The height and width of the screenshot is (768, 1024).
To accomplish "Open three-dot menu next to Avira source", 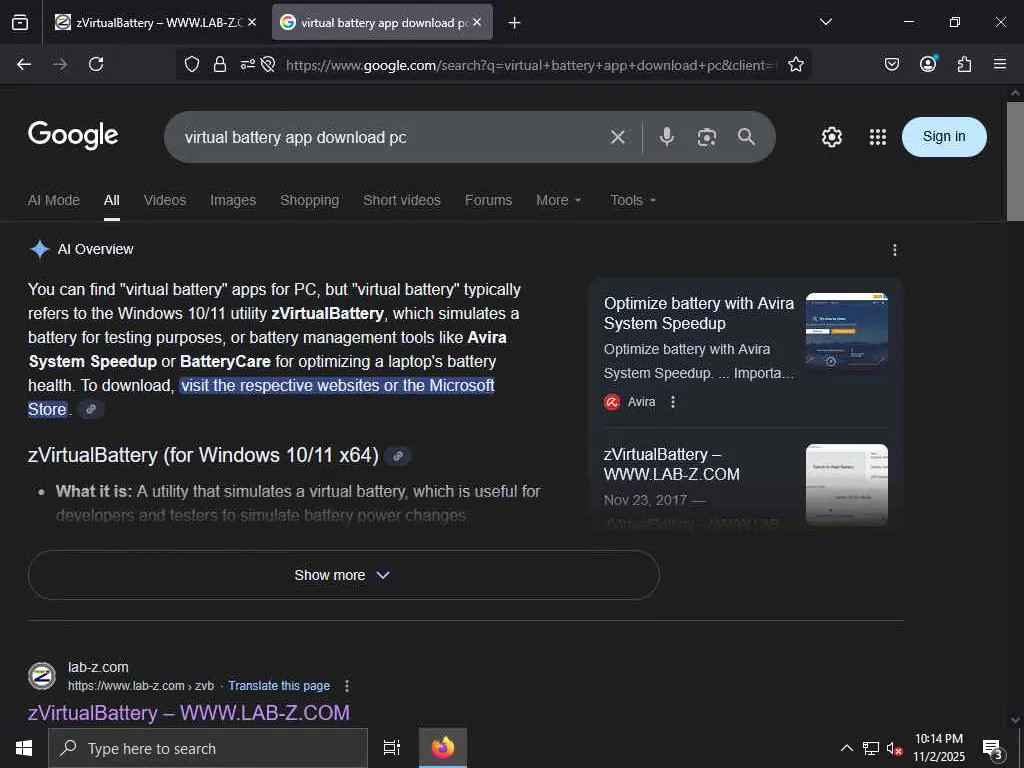I will pyautogui.click(x=673, y=402).
